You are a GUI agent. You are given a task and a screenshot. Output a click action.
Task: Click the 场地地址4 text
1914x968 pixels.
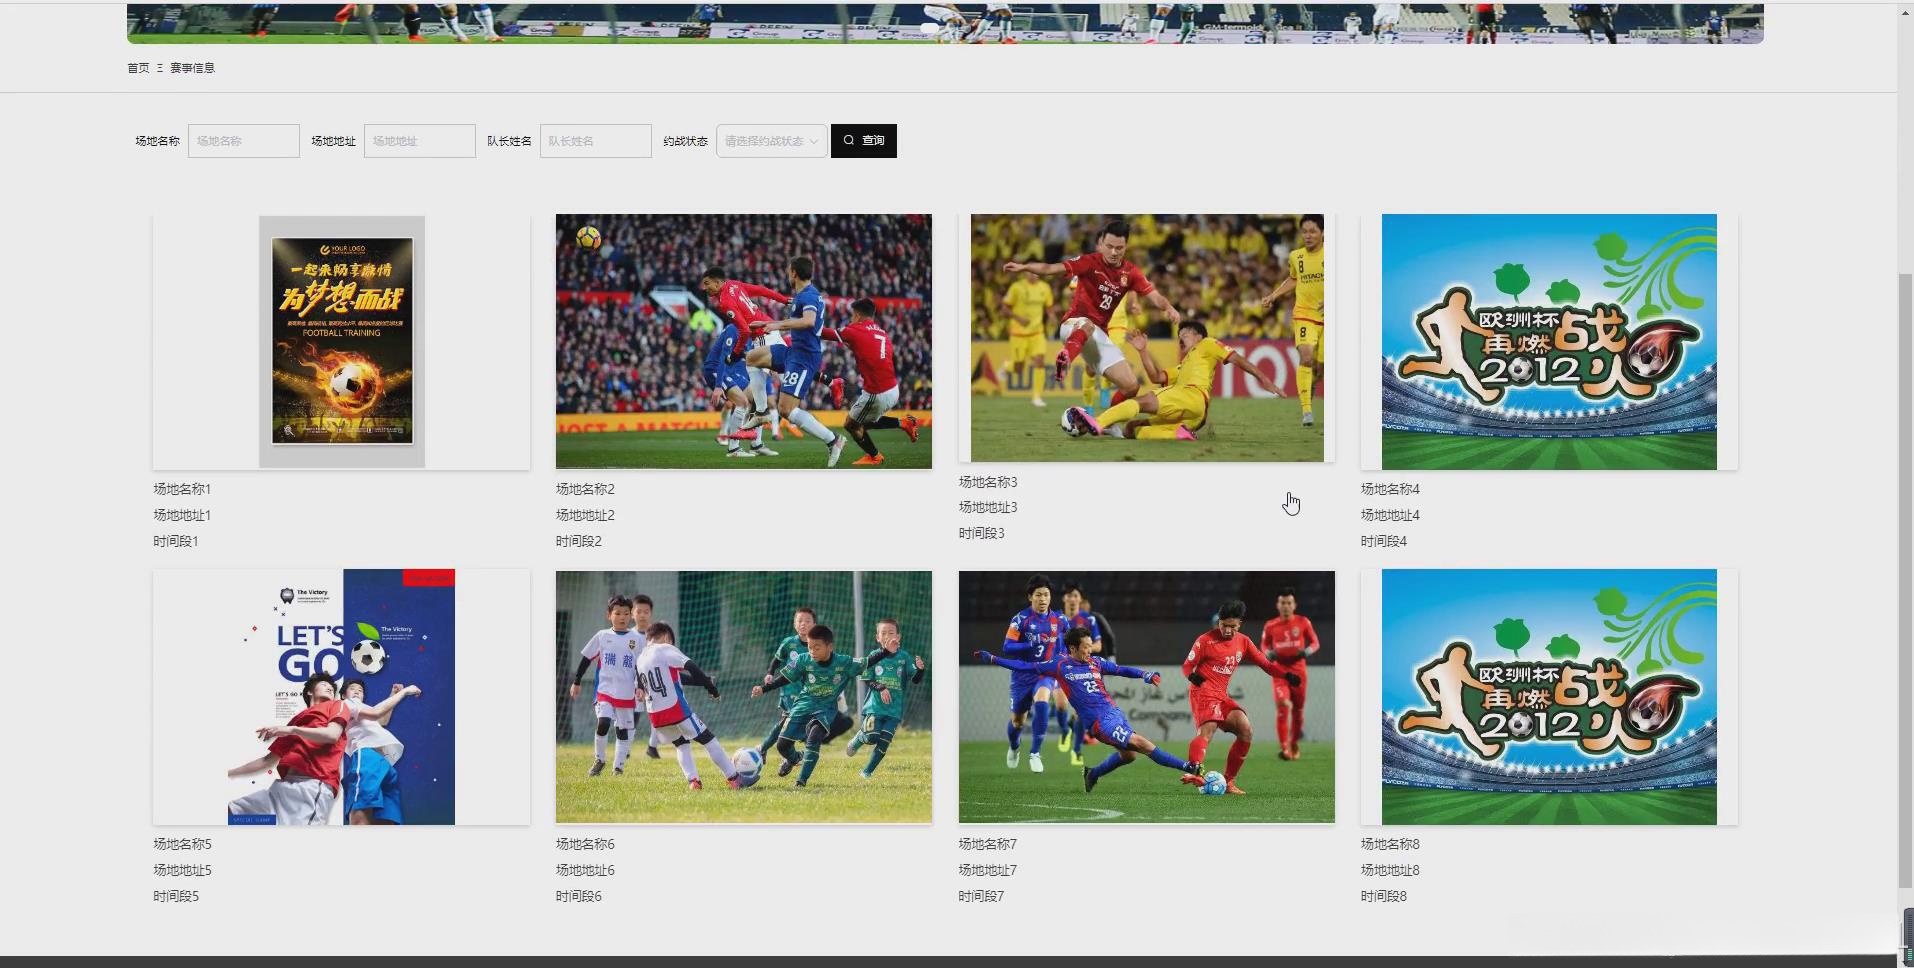(1390, 515)
